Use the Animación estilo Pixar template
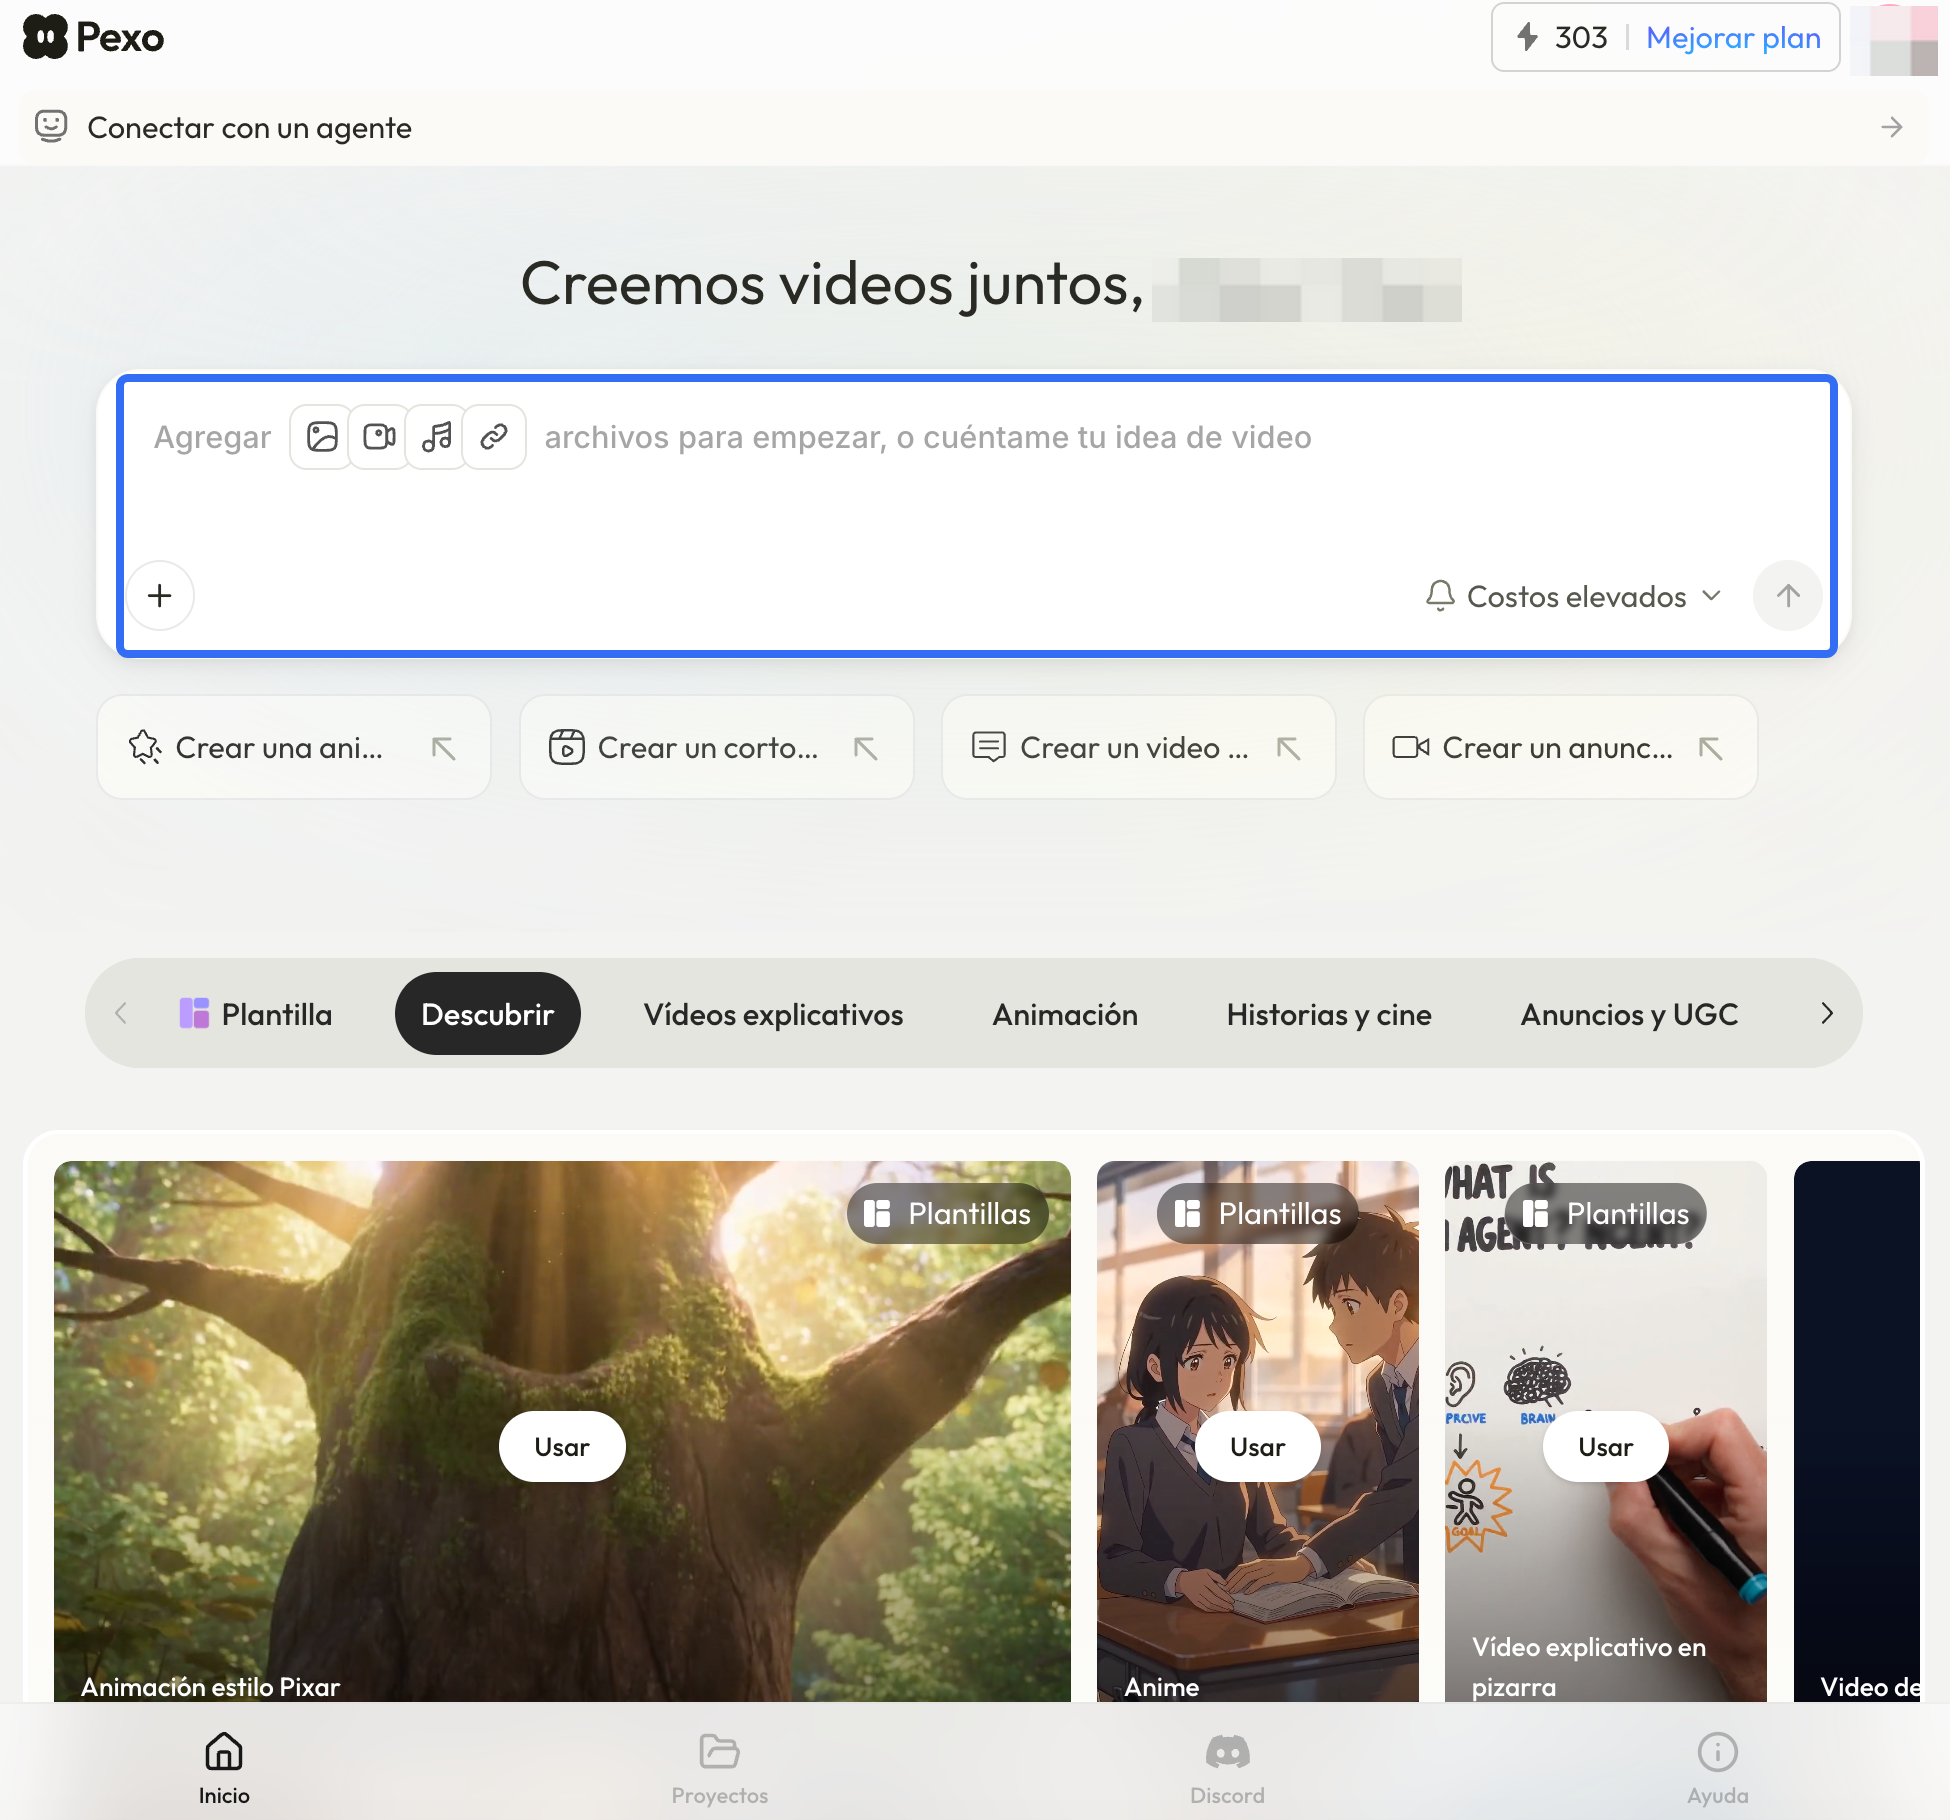The width and height of the screenshot is (1950, 1820). [x=562, y=1447]
